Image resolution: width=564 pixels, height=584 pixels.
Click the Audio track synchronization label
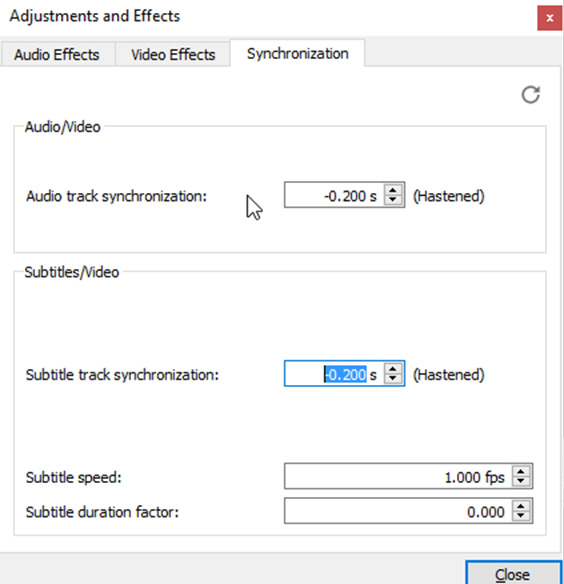click(116, 196)
